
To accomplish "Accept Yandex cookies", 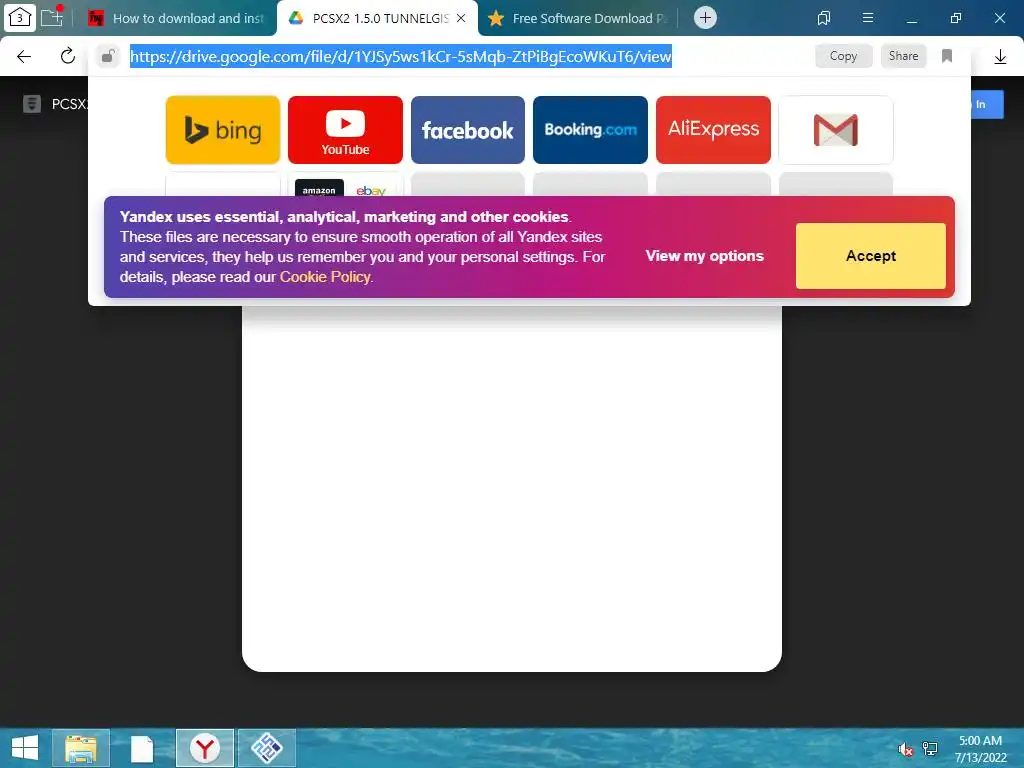I will pyautogui.click(x=871, y=256).
